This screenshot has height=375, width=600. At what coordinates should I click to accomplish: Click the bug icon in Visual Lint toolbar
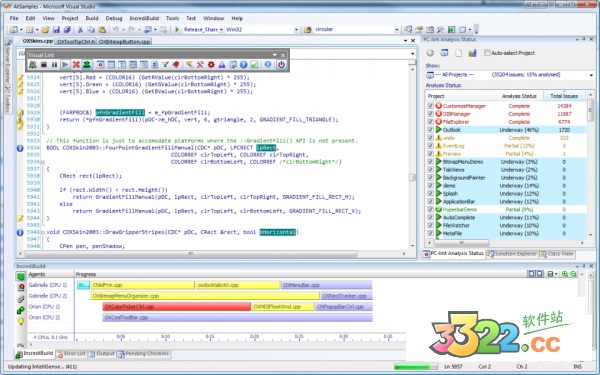pos(33,65)
